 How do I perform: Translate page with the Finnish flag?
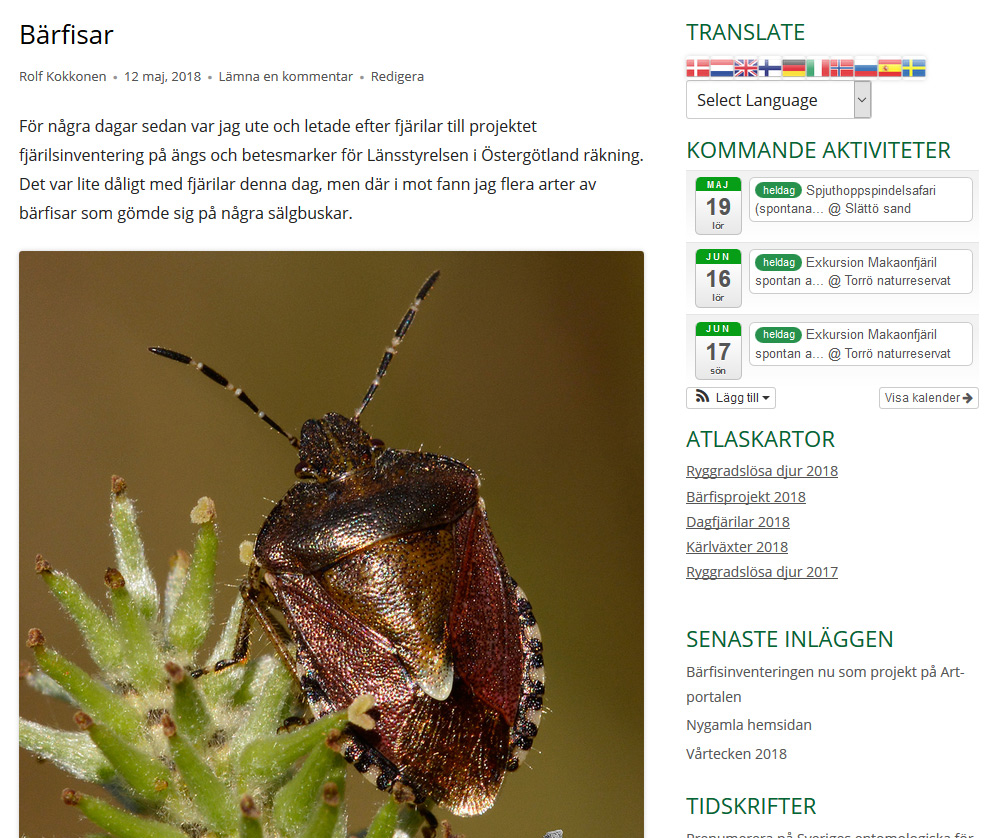(x=770, y=68)
